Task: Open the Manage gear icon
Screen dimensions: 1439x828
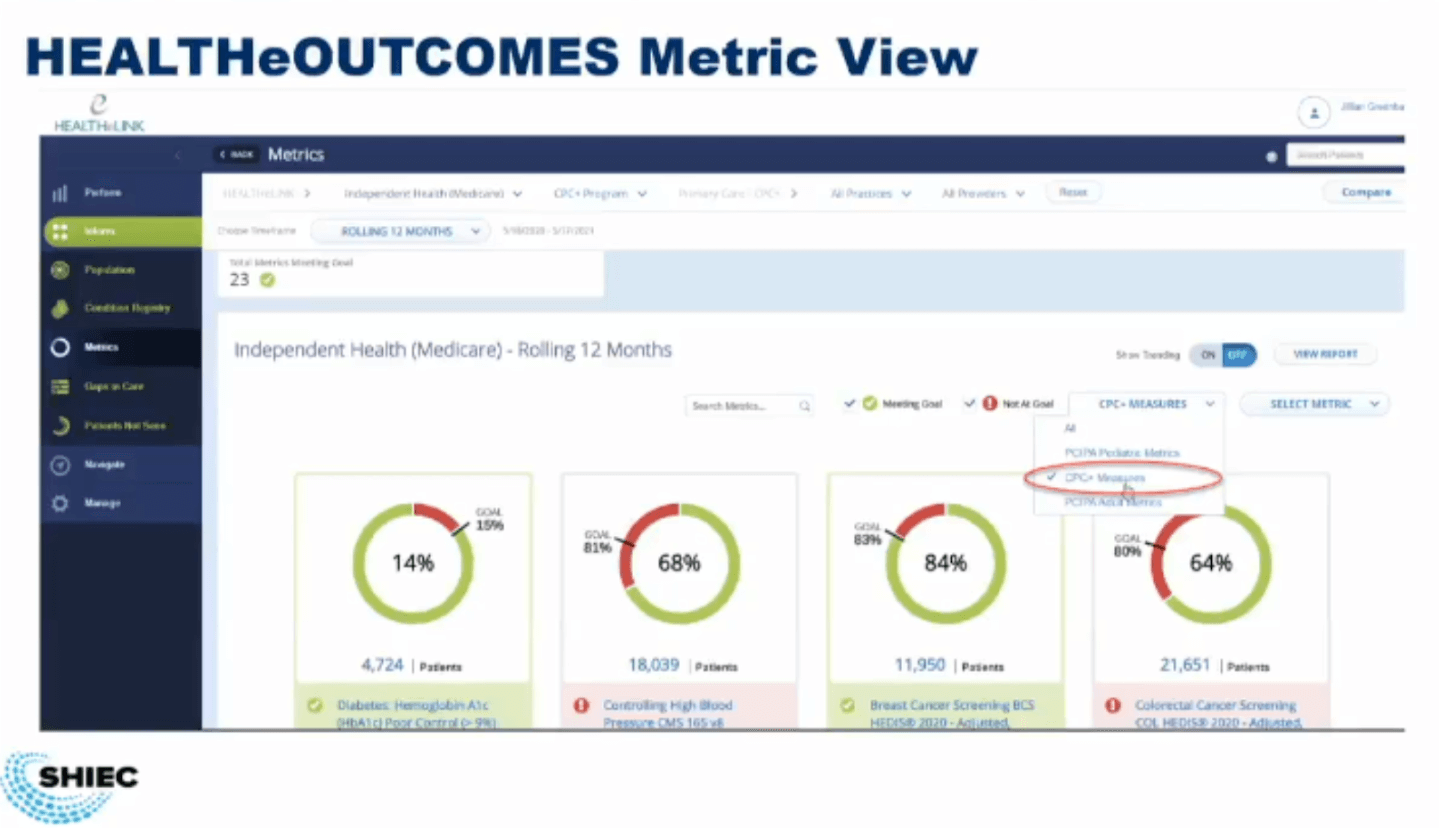Action: (x=60, y=503)
